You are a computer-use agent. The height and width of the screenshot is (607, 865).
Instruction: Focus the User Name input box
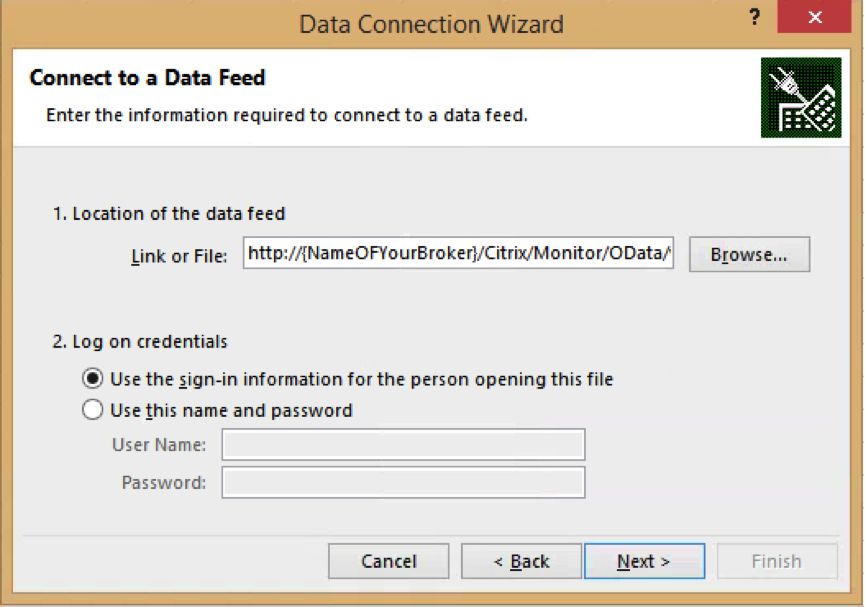click(403, 445)
